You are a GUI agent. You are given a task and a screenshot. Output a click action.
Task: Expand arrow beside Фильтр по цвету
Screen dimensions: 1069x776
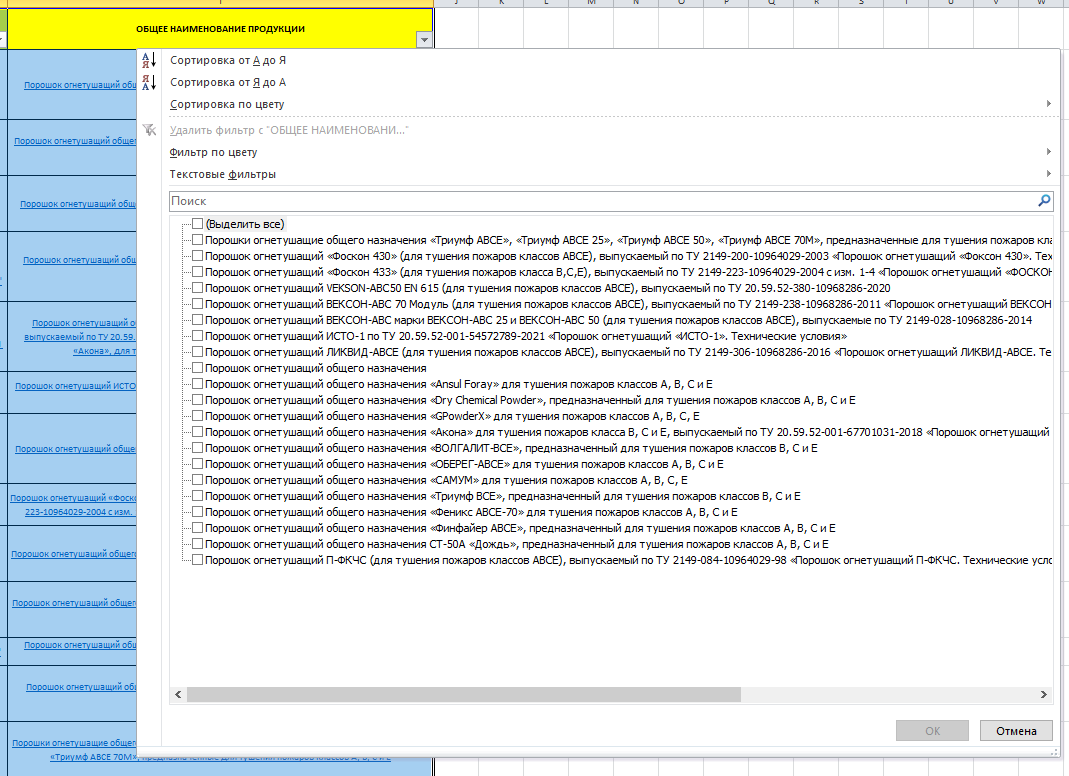(1049, 151)
